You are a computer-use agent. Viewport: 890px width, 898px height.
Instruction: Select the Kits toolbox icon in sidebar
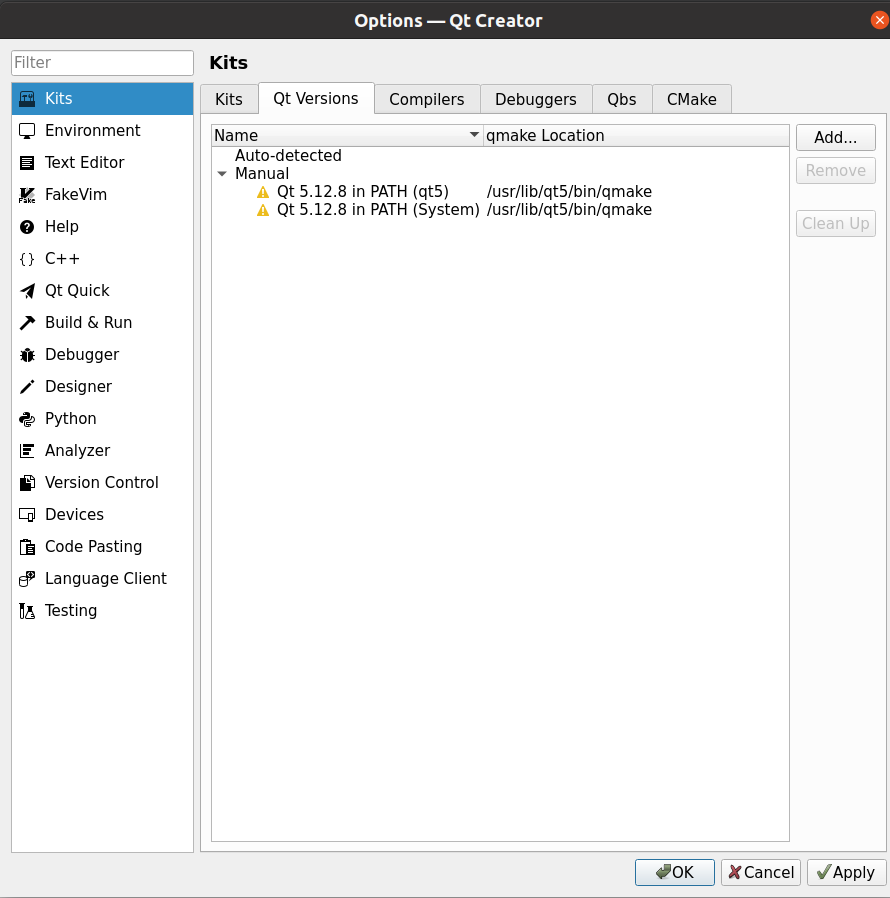[27, 99]
